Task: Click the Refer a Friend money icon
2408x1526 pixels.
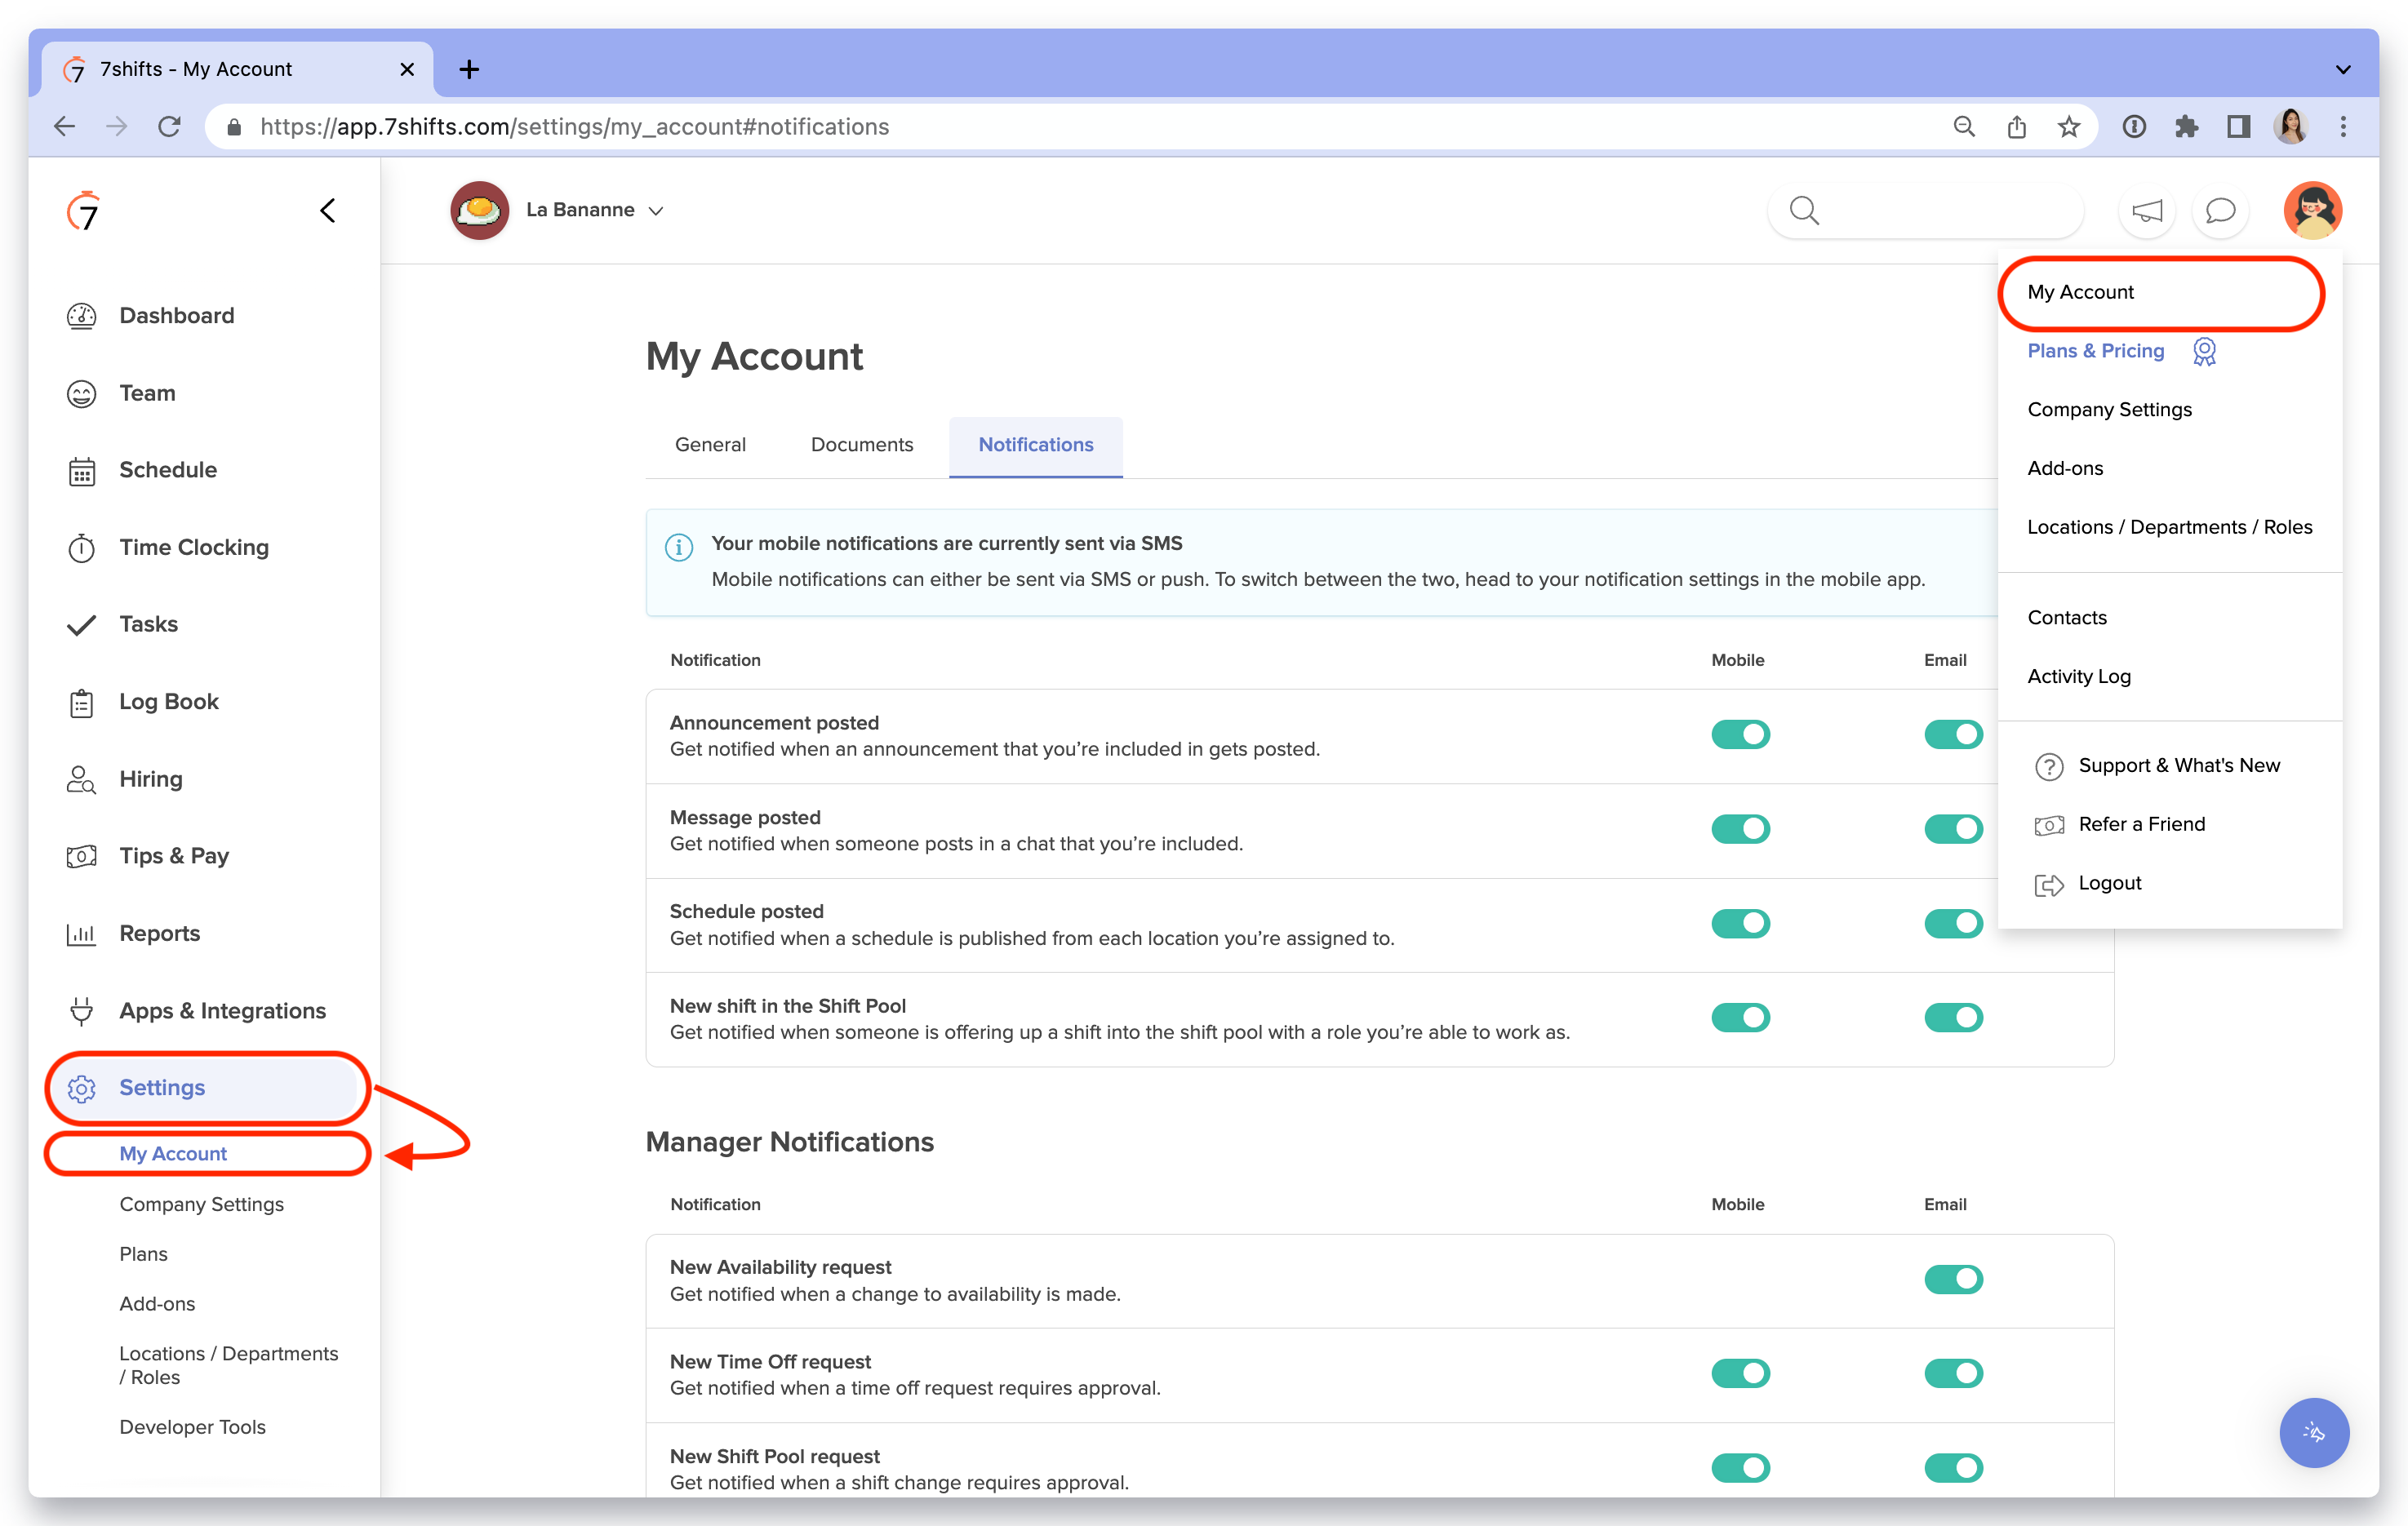Action: pyautogui.click(x=2049, y=825)
